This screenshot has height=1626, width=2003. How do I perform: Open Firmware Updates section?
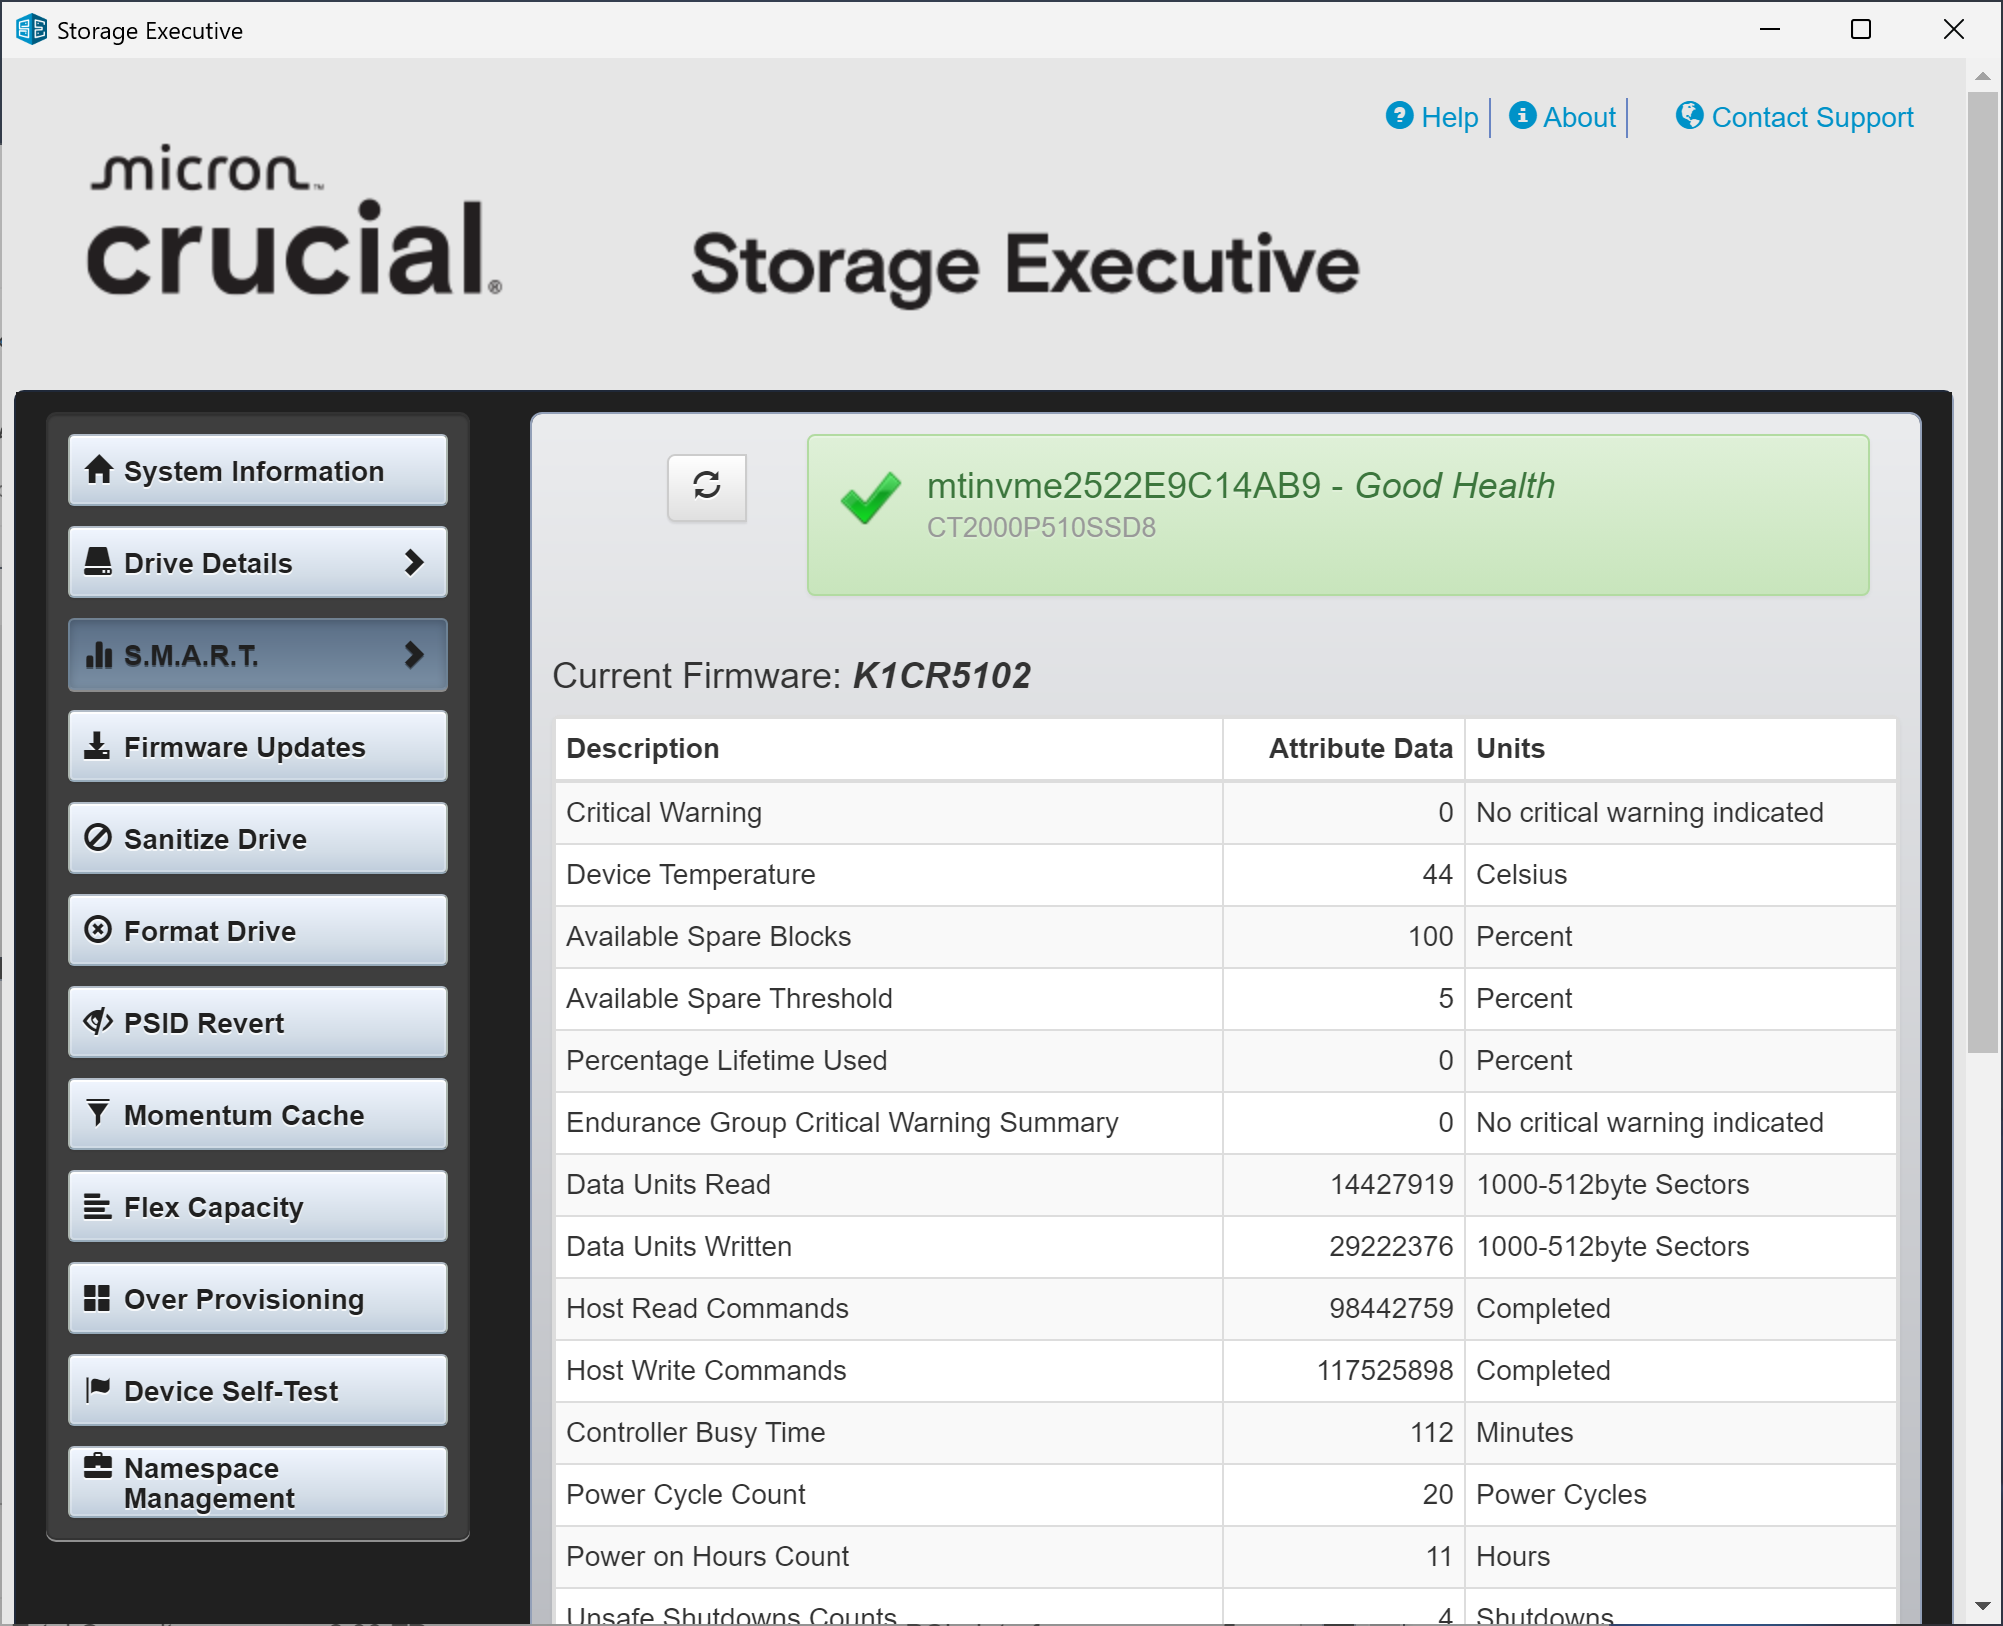click(257, 747)
